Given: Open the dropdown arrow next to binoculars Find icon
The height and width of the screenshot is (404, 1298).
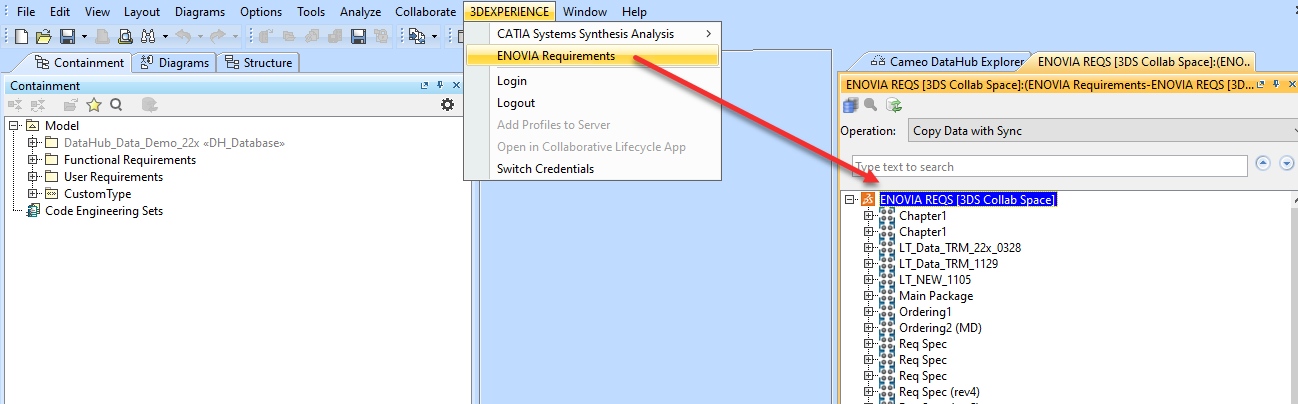Looking at the screenshot, I should tap(165, 37).
